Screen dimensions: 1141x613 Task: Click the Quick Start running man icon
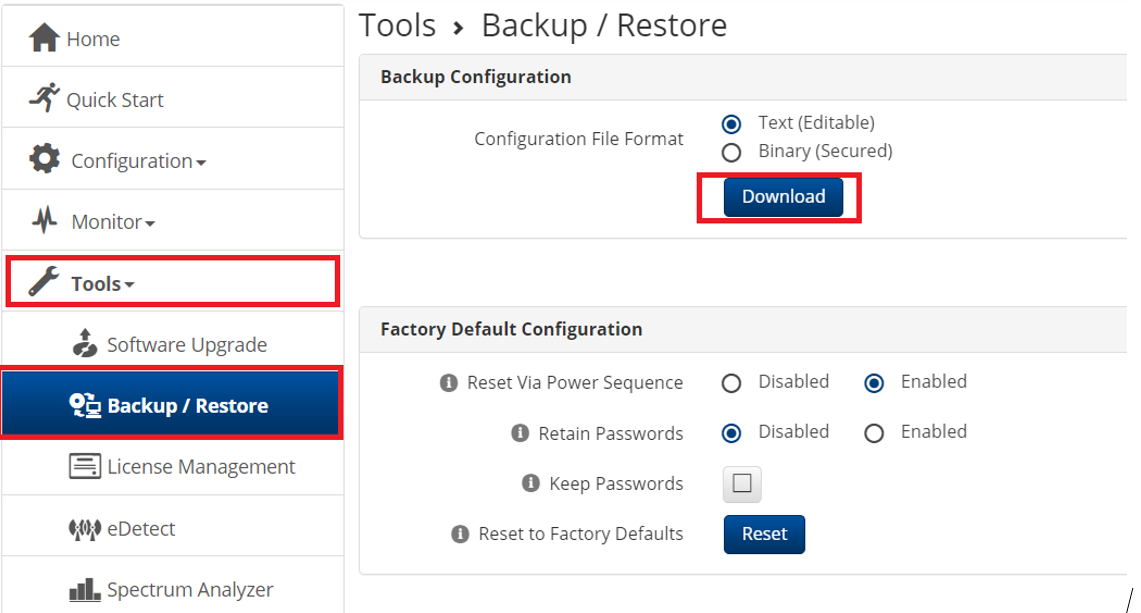click(x=45, y=98)
